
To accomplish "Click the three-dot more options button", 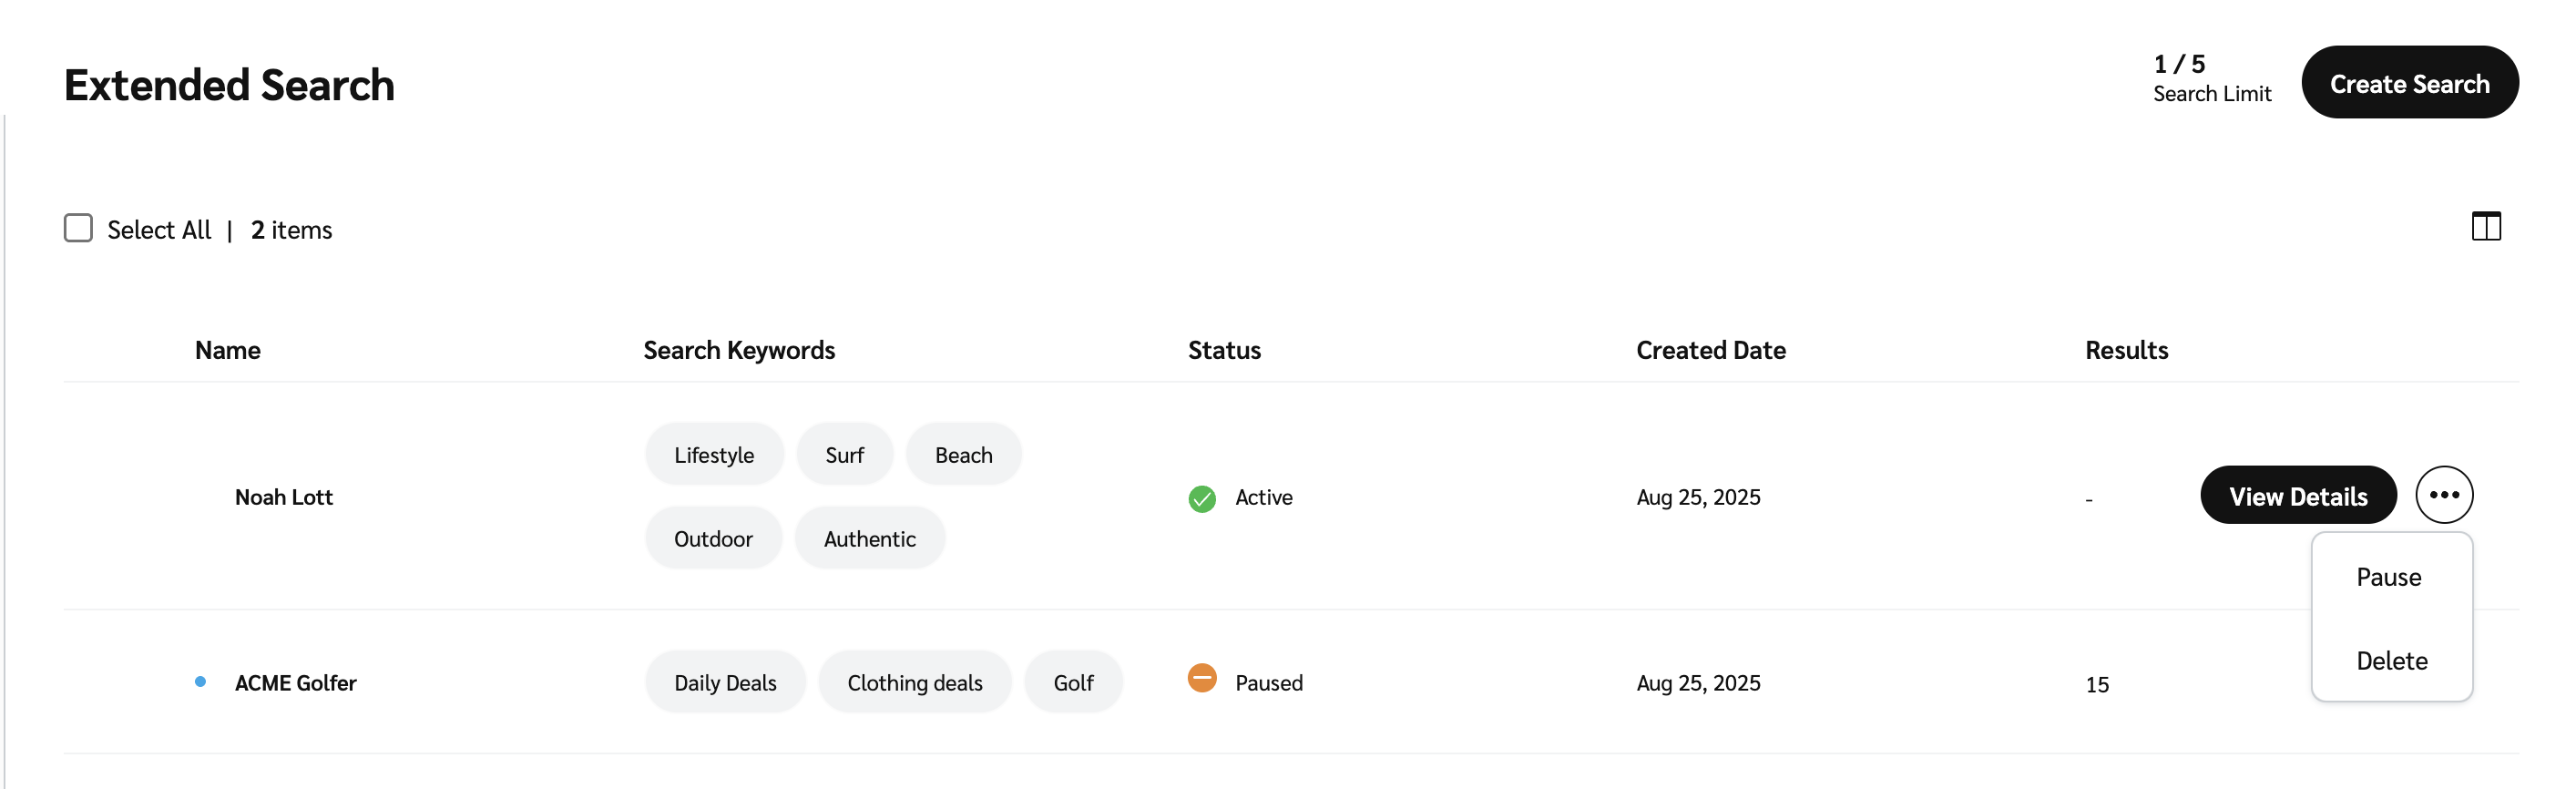I will click(x=2443, y=495).
